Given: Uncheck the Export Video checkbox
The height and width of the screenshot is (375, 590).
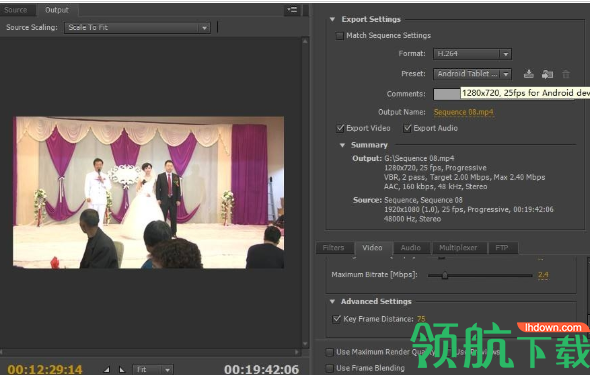Looking at the screenshot, I should pos(340,128).
